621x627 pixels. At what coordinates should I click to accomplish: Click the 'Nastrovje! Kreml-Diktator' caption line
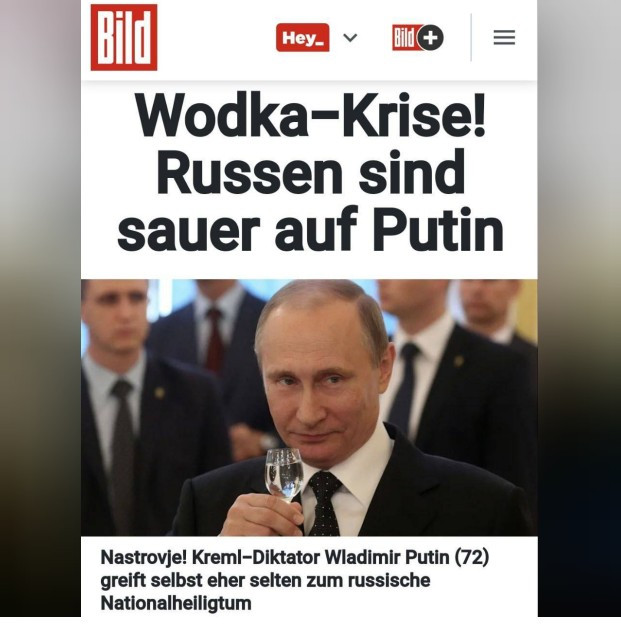tap(295, 557)
